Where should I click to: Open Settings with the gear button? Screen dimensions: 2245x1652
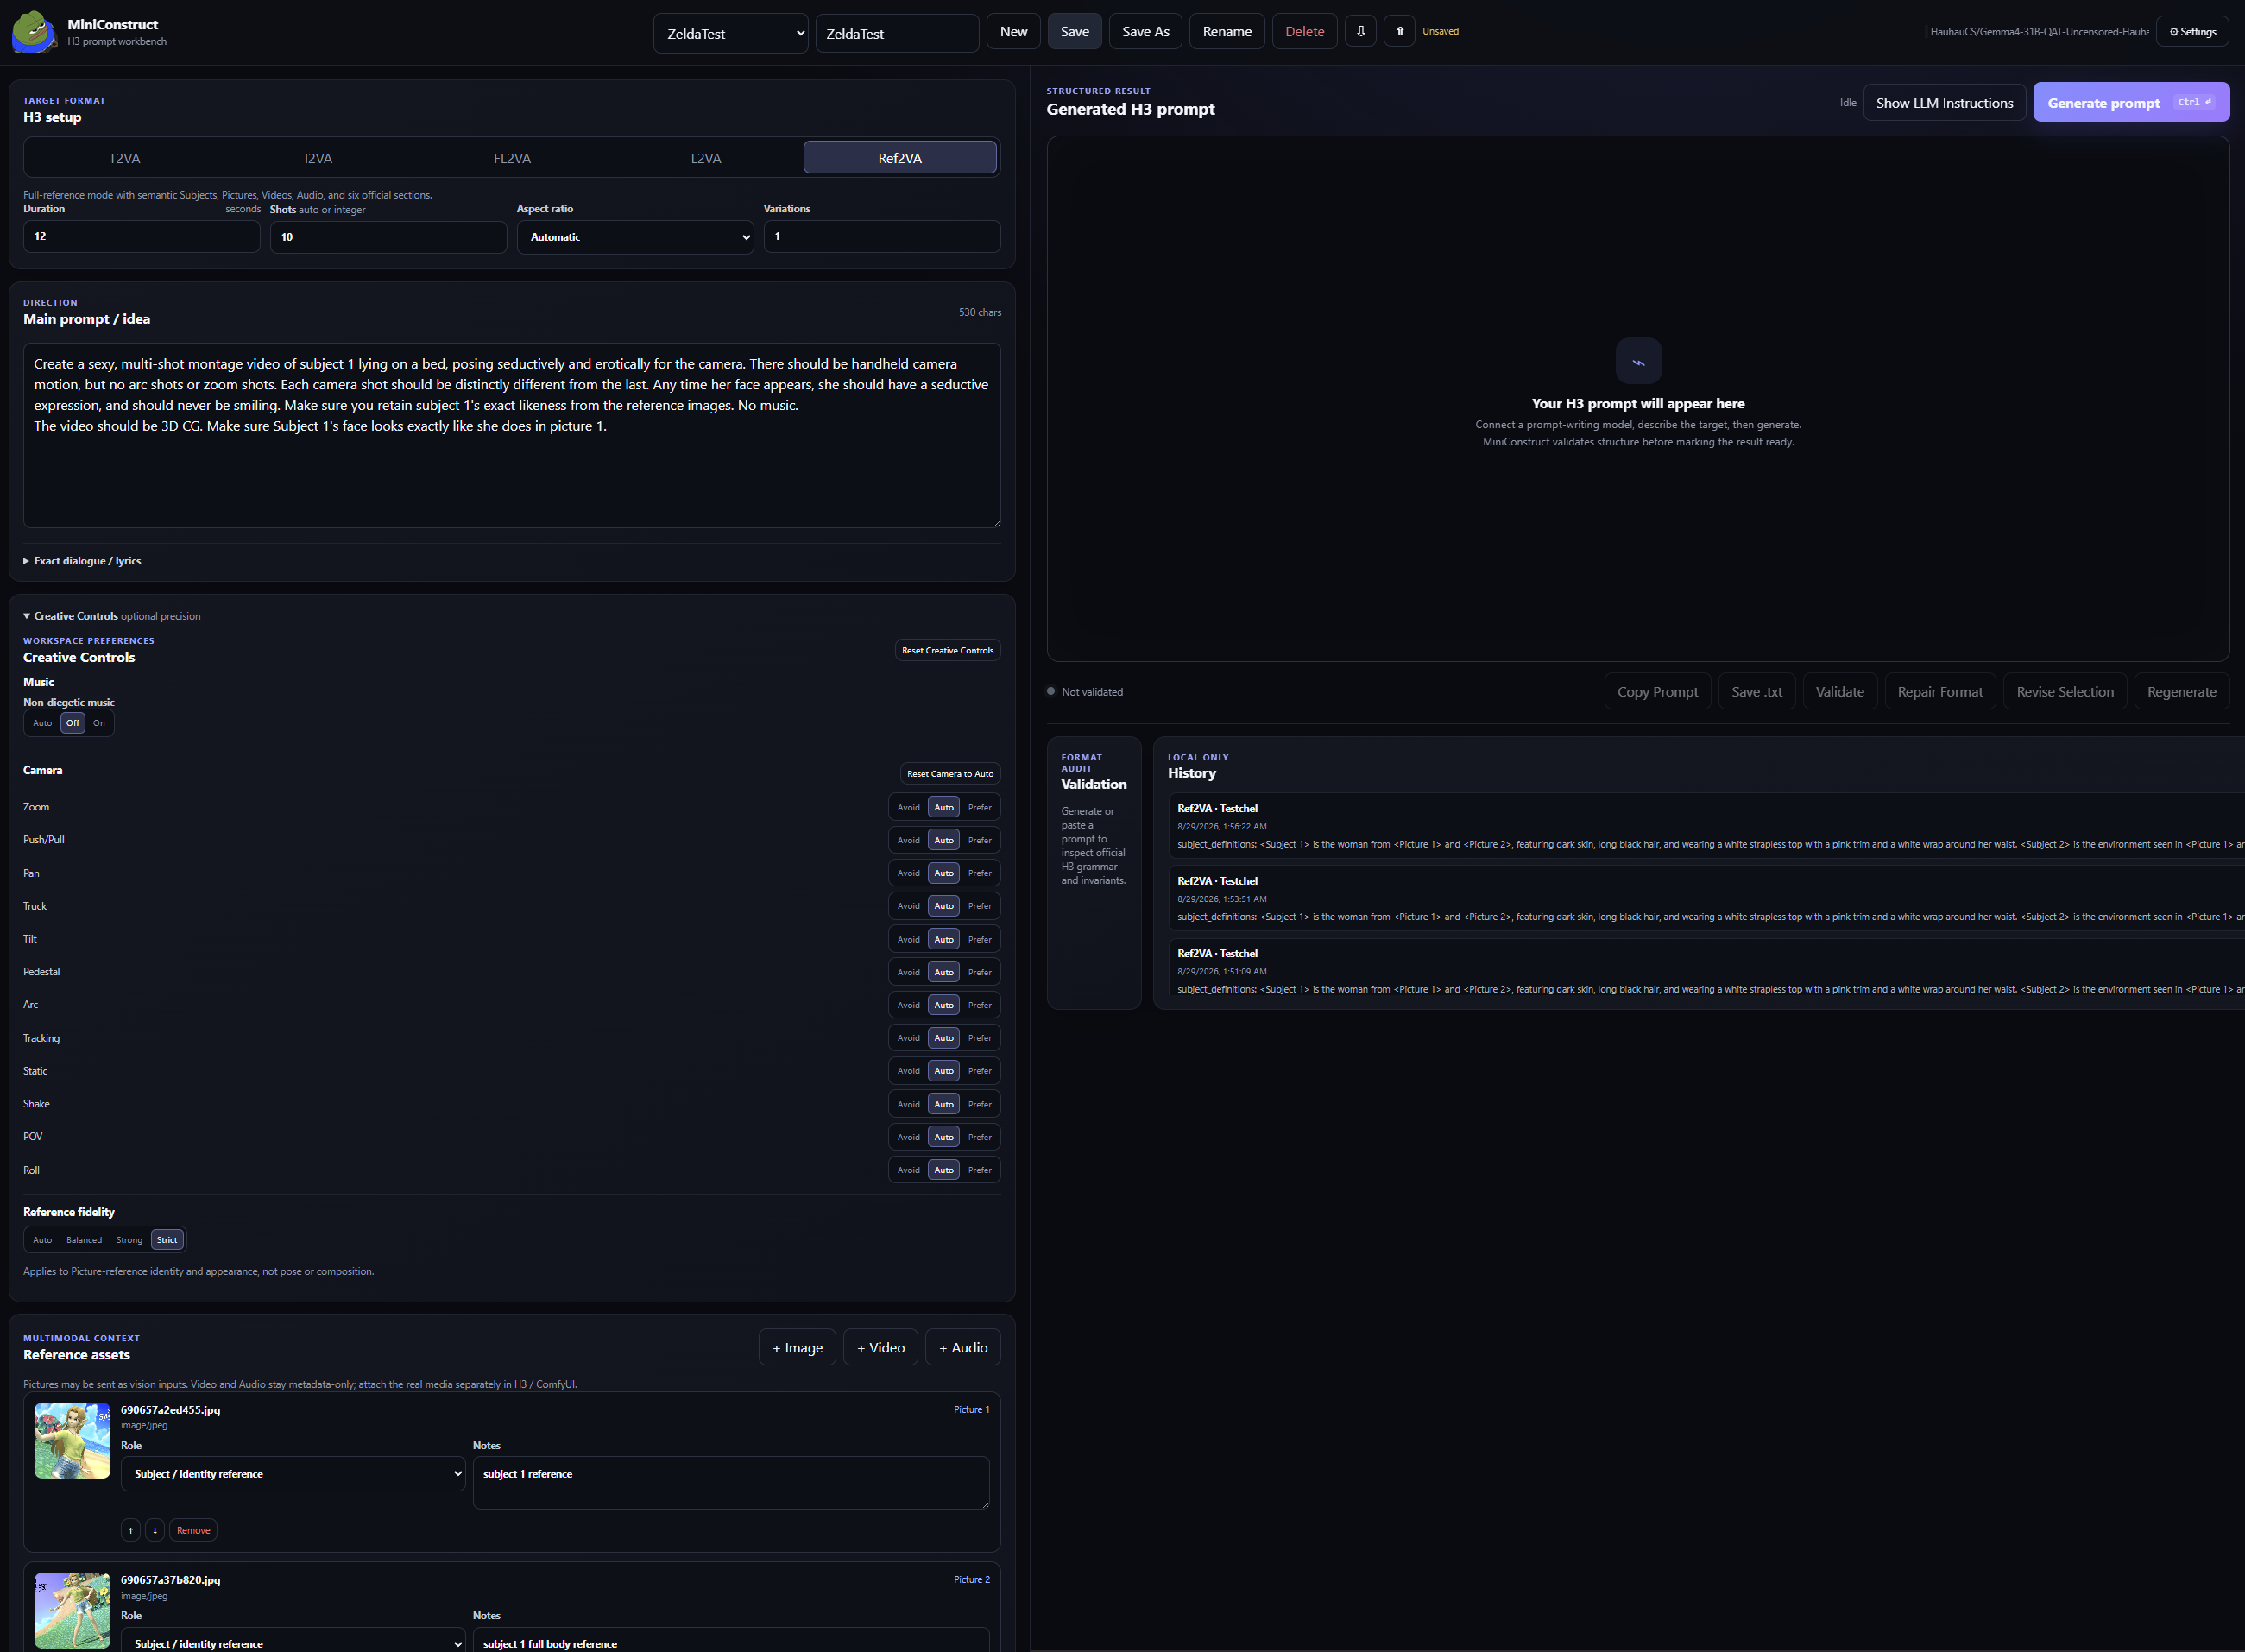[x=2192, y=32]
